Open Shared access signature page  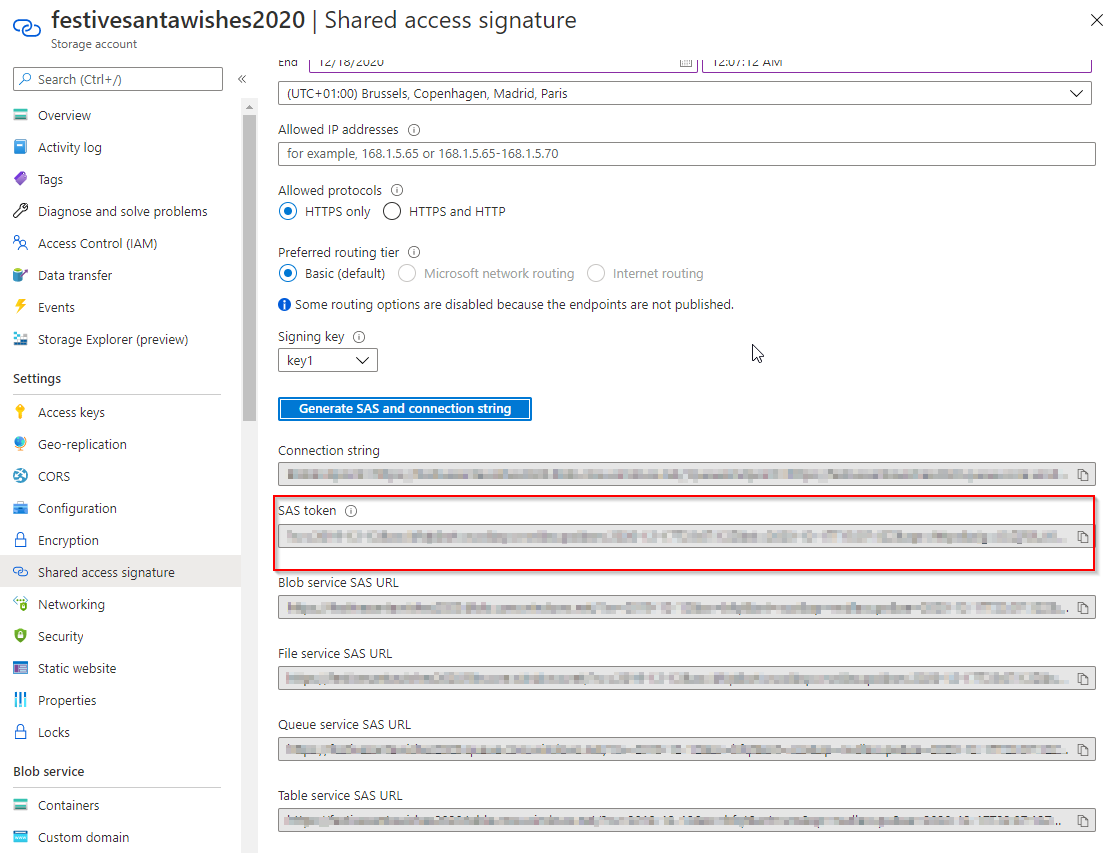click(107, 572)
